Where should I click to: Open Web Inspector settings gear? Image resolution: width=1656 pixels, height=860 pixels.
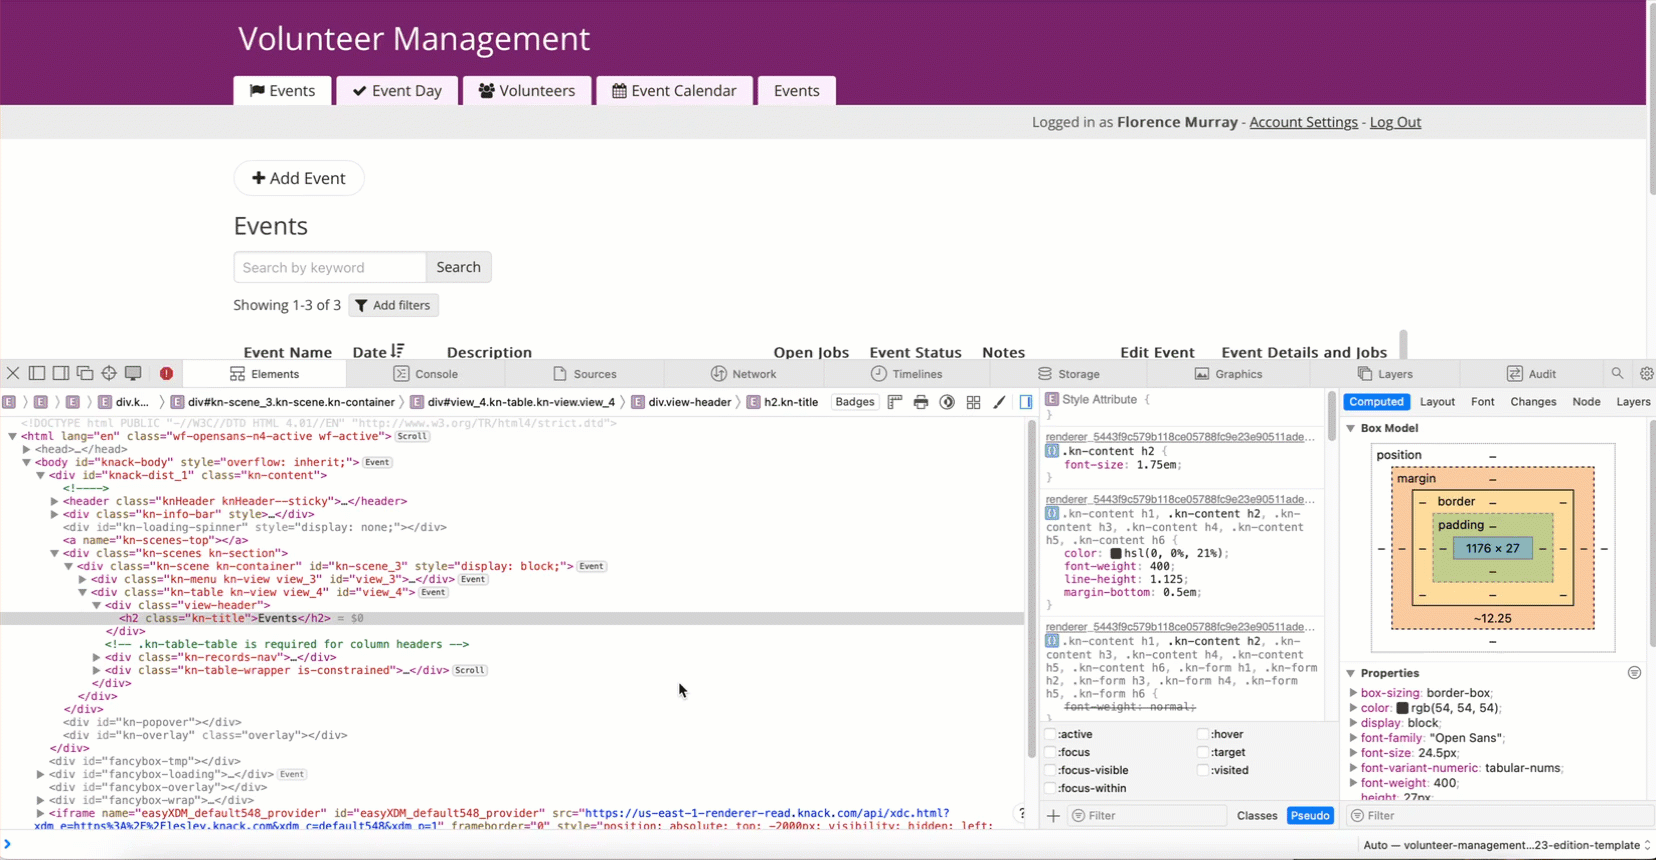(1646, 373)
